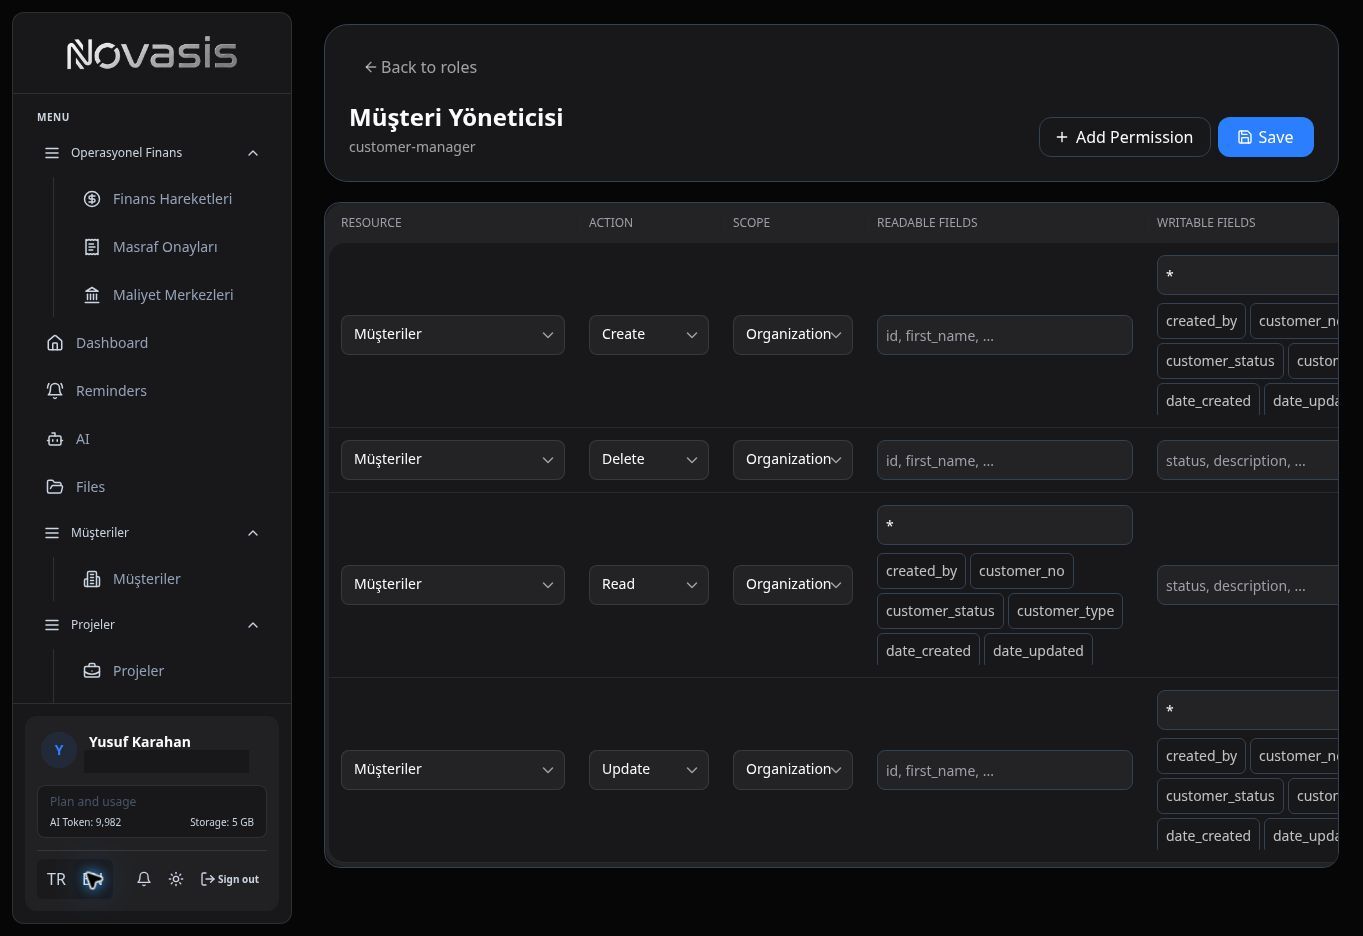This screenshot has height=936, width=1363.
Task: Open Dashboard via its home icon
Action: (55, 343)
